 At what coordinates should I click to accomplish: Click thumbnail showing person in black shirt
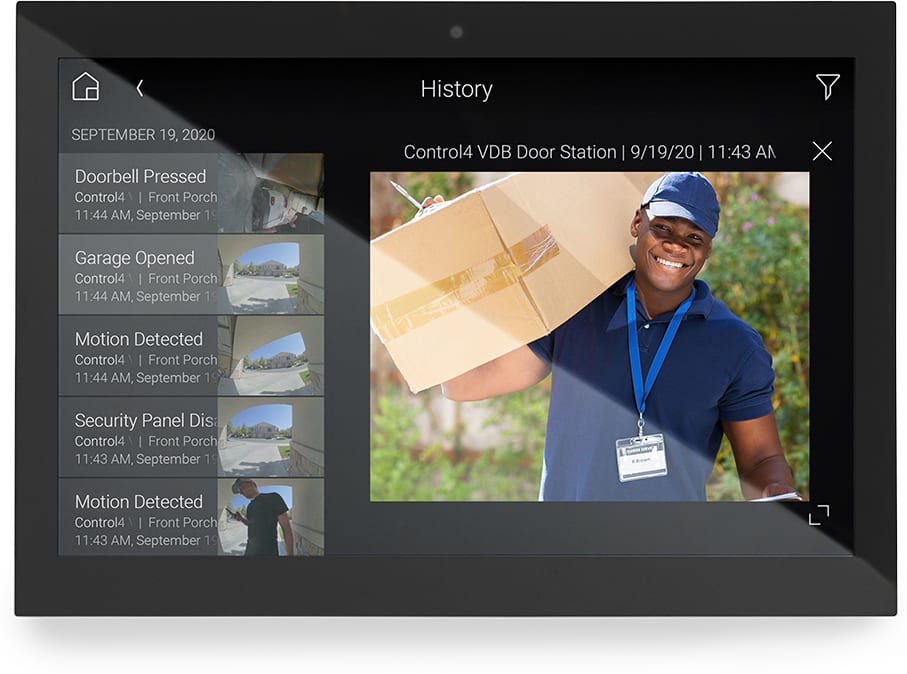[271, 517]
